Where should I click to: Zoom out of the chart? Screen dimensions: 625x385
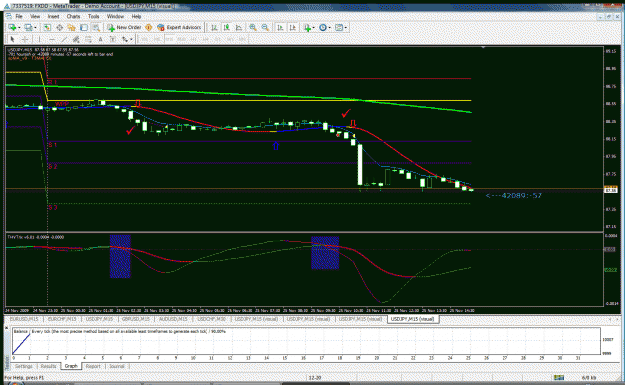(x=265, y=28)
